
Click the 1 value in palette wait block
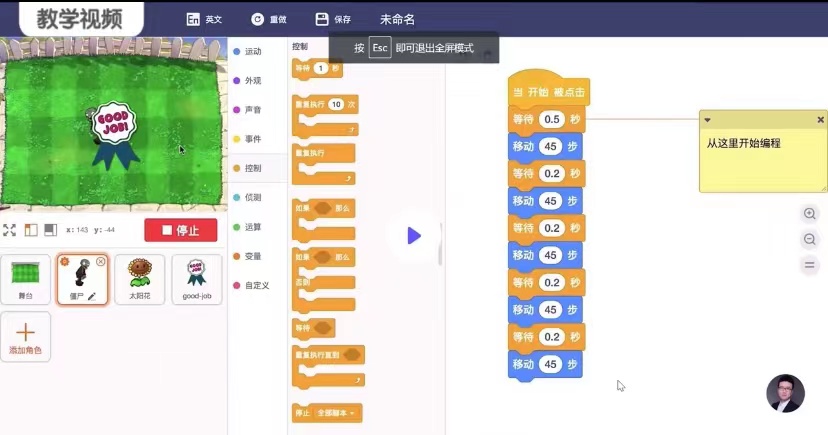pos(320,68)
